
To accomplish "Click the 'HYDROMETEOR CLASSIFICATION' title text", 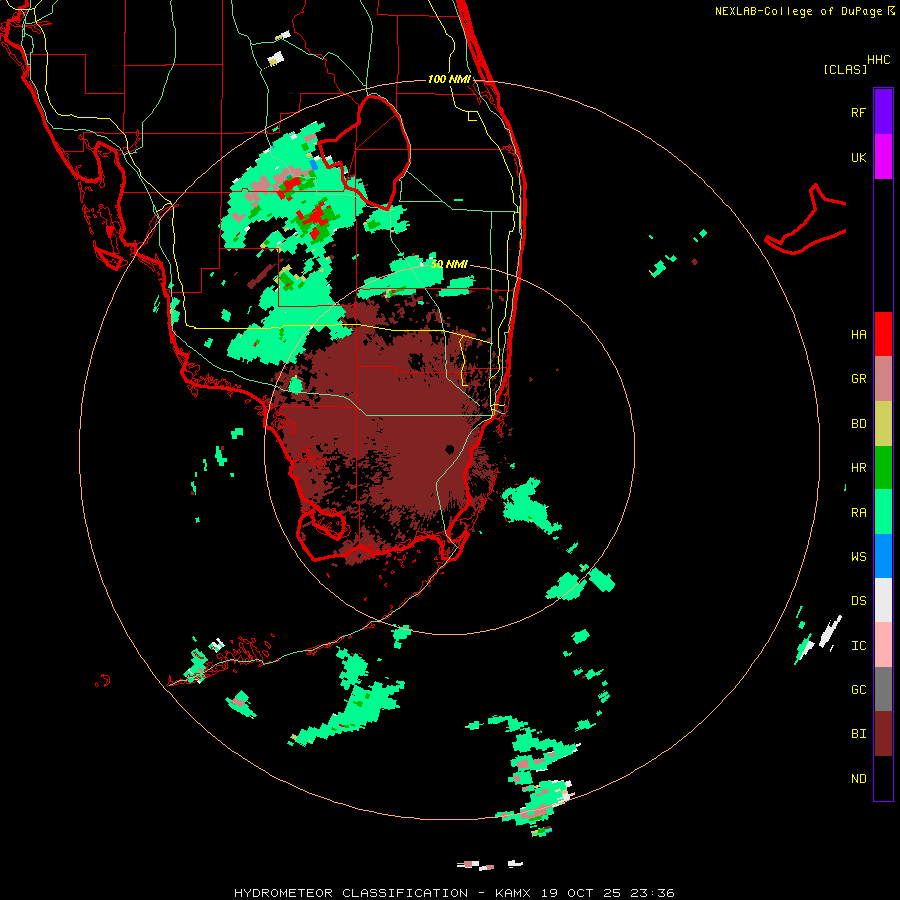I will [x=351, y=893].
